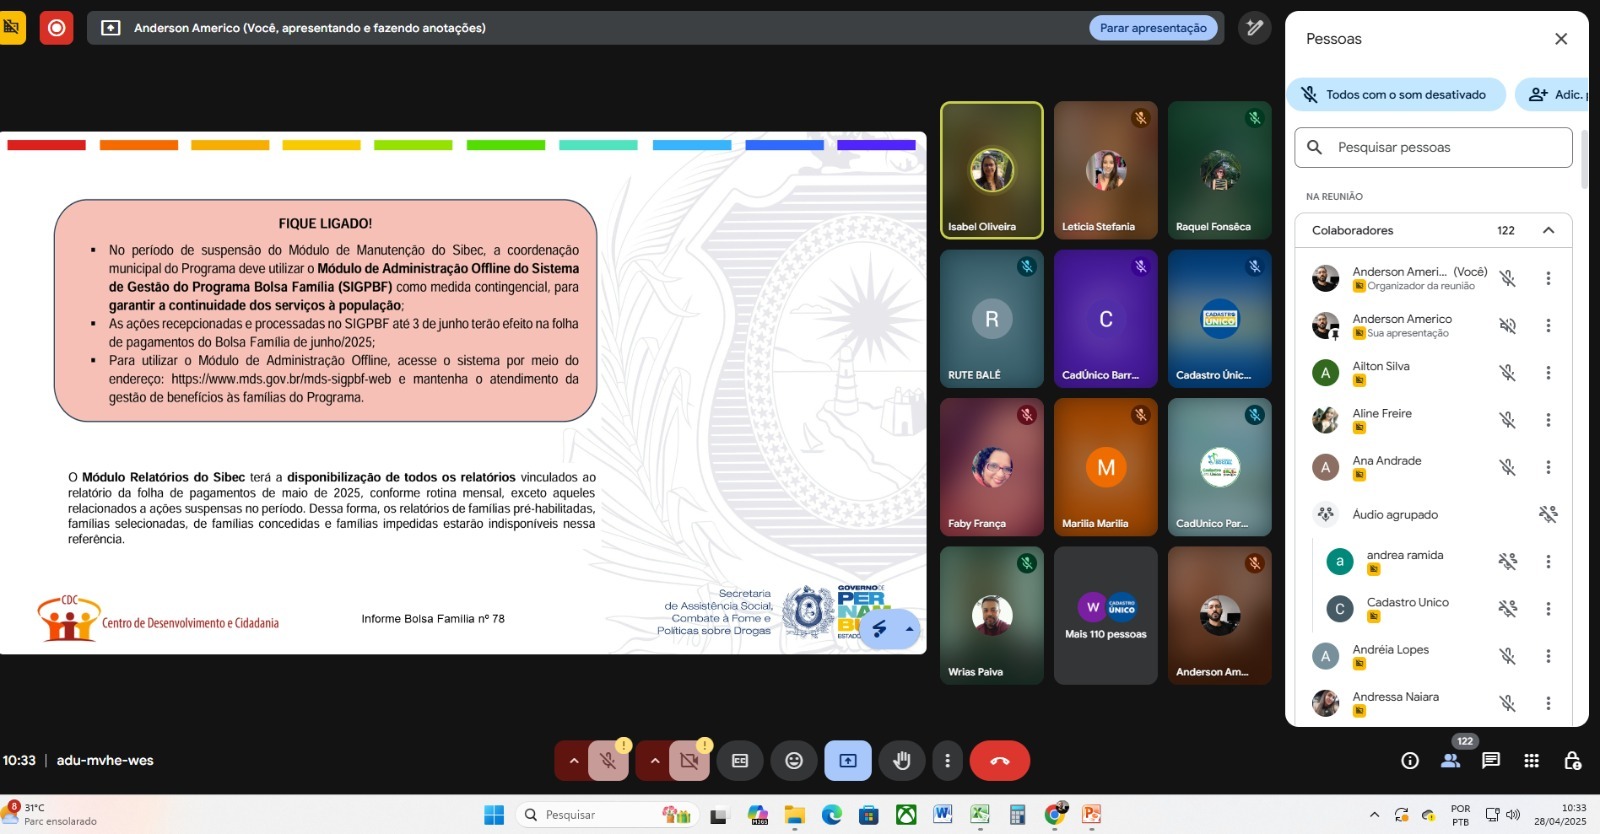The height and width of the screenshot is (834, 1600).
Task: Expand camera video settings arrow
Action: [655, 761]
